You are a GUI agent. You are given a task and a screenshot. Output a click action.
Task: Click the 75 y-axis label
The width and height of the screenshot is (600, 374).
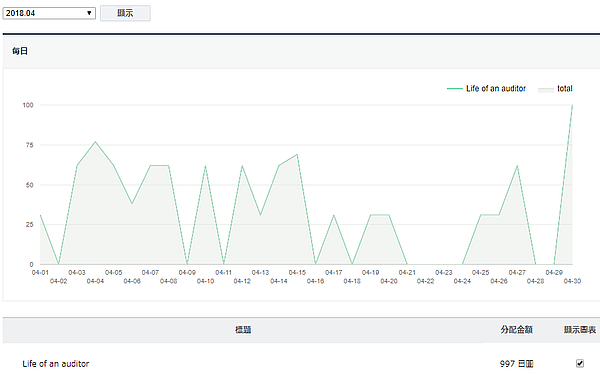pyautogui.click(x=29, y=145)
